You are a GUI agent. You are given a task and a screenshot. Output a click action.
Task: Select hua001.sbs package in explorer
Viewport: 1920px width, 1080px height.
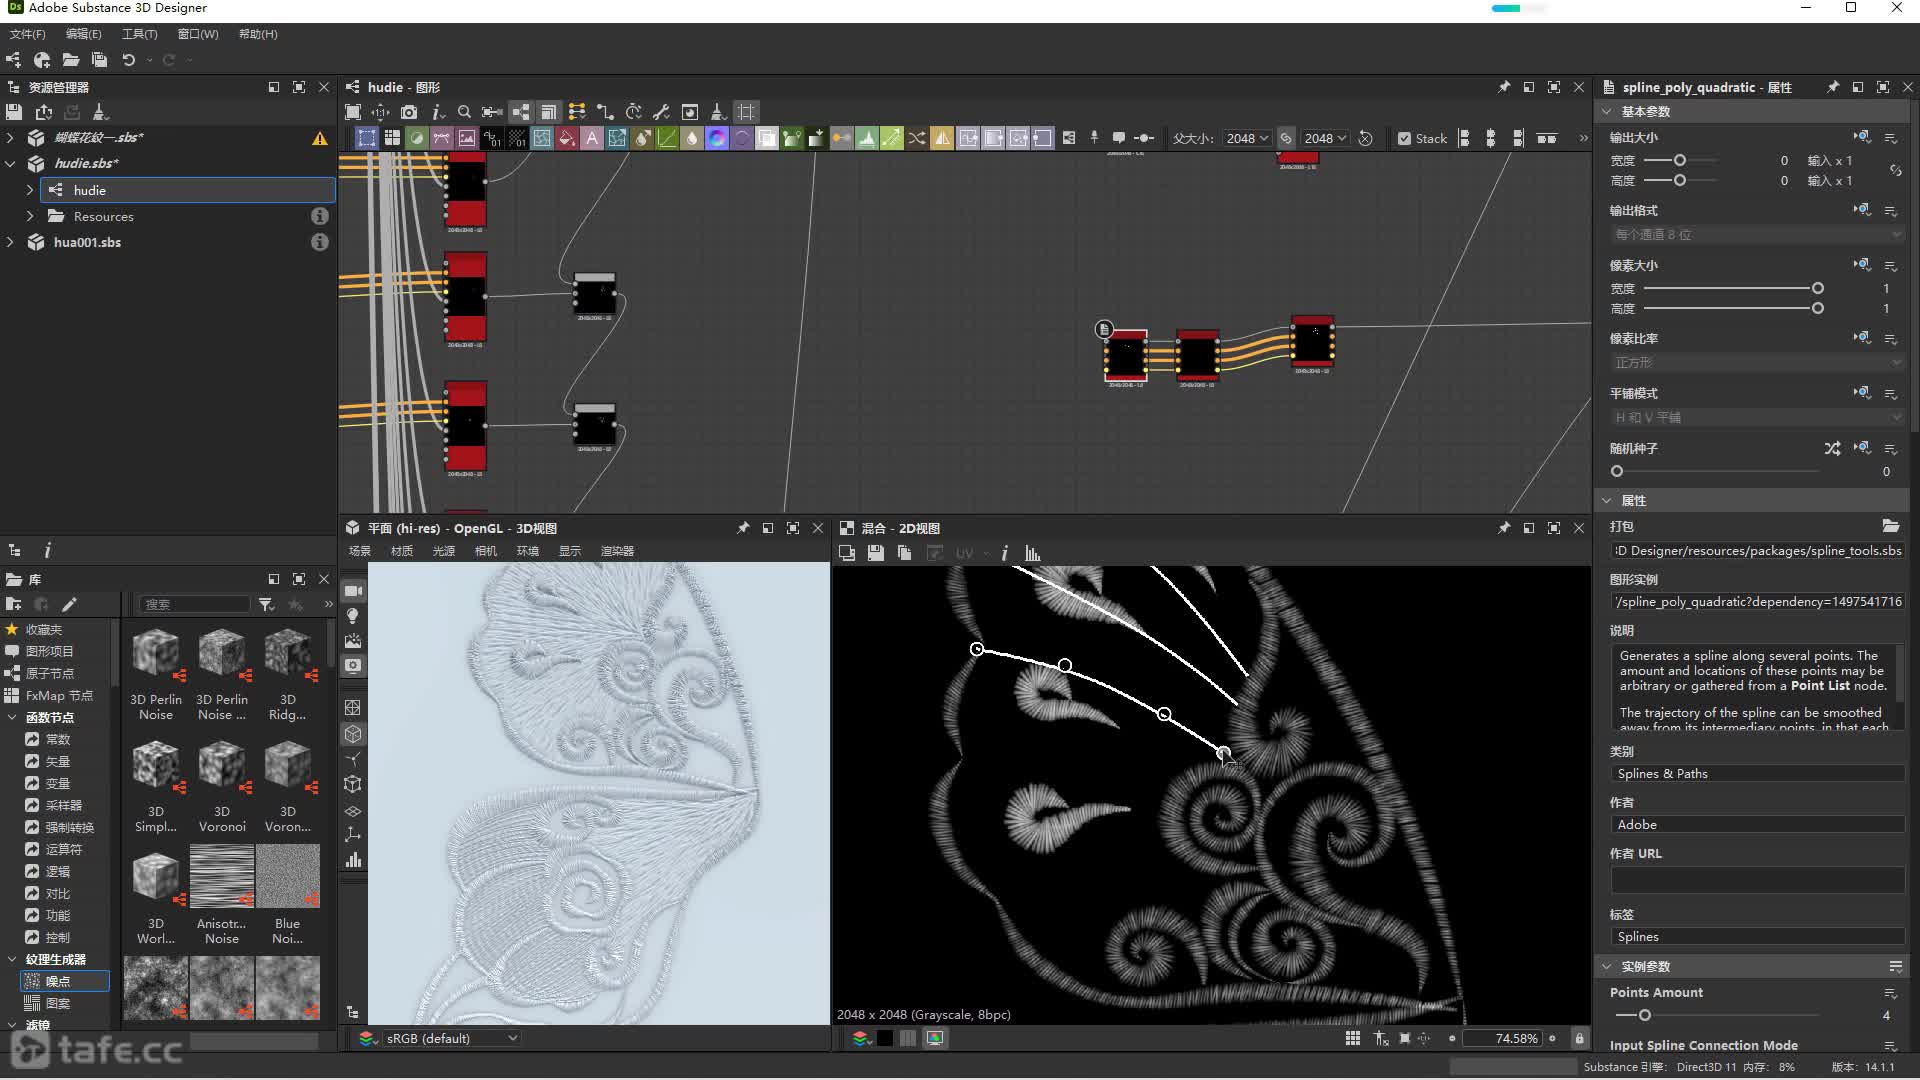tap(87, 242)
